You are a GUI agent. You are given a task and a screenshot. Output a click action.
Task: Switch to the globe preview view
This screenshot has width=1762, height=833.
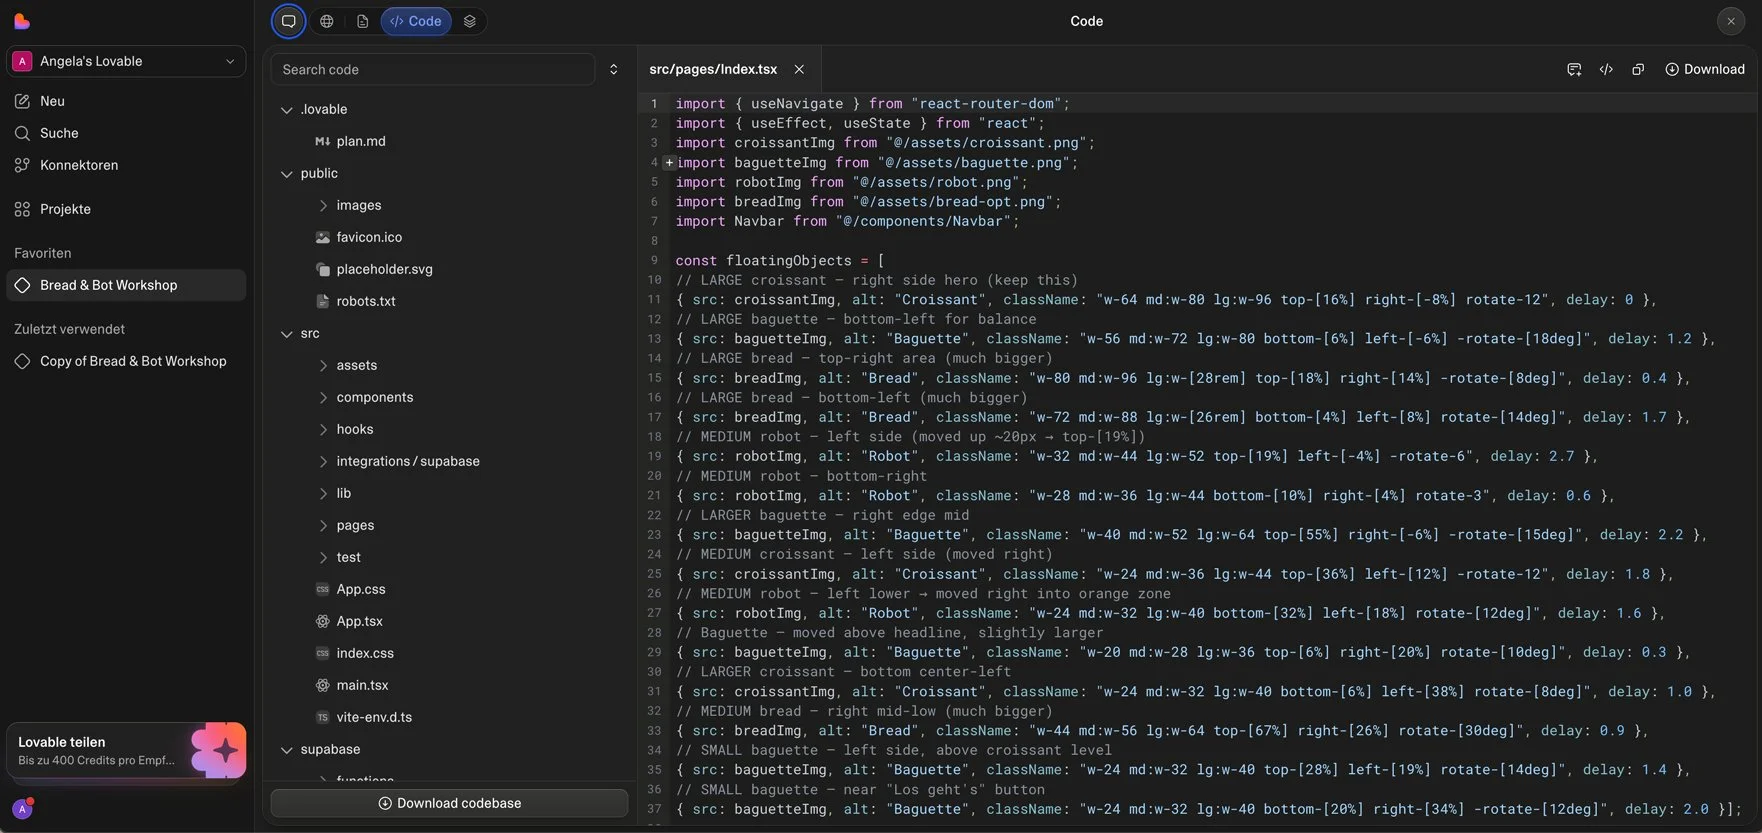click(327, 21)
